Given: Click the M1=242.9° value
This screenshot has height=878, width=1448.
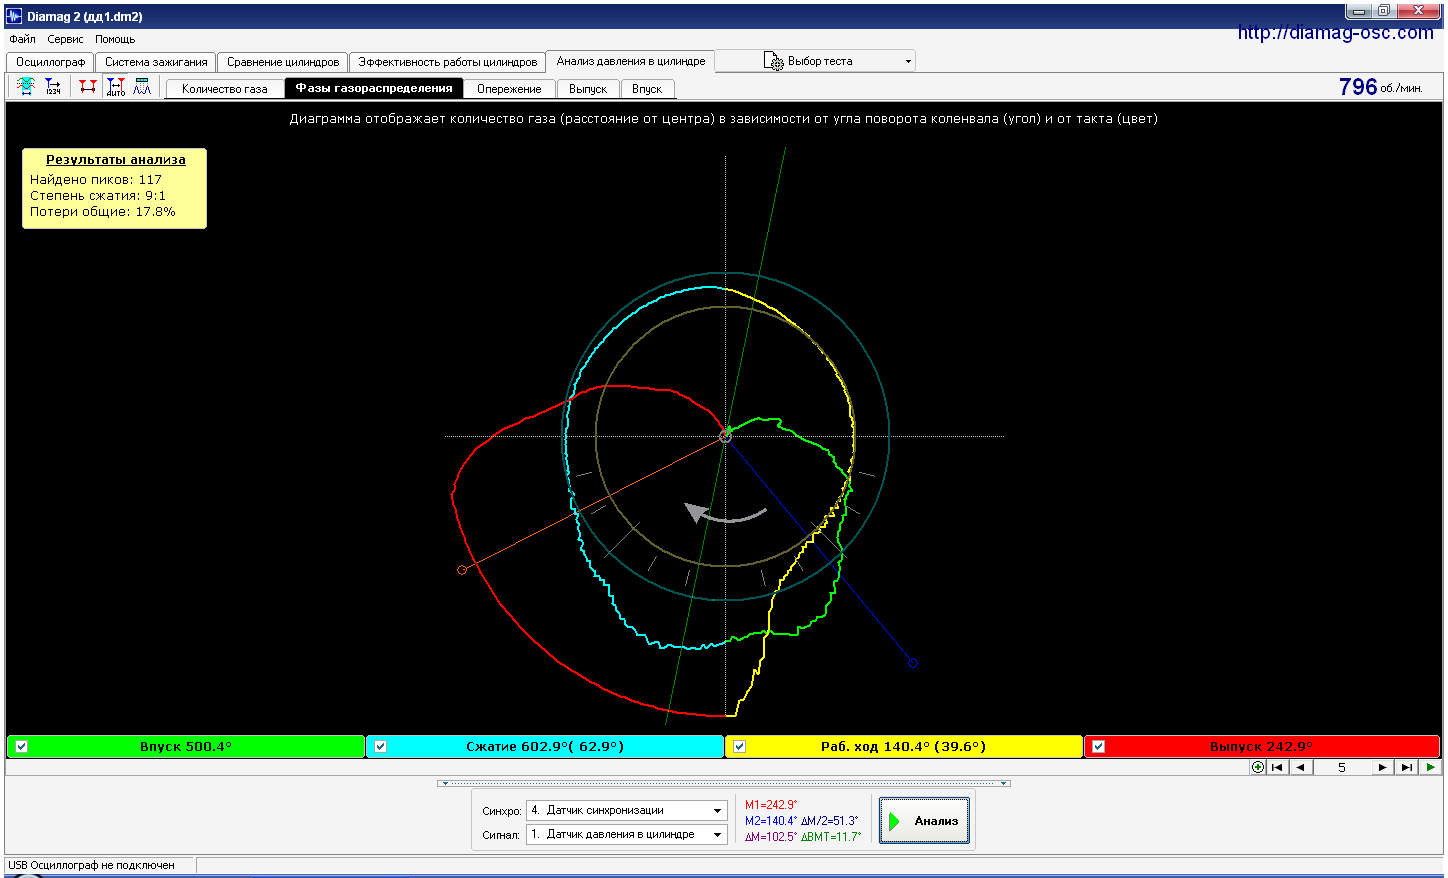Looking at the screenshot, I should 771,805.
